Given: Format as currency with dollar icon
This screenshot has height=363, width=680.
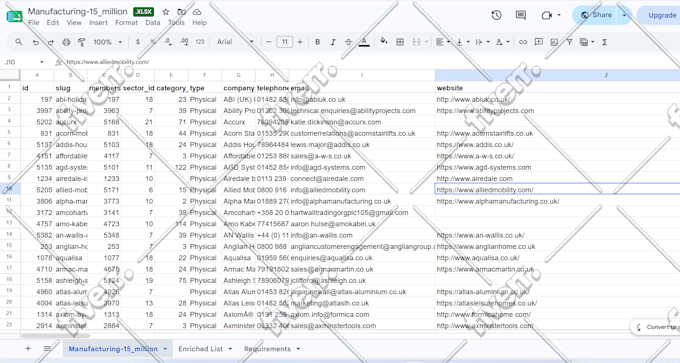Looking at the screenshot, I should click(x=137, y=42).
